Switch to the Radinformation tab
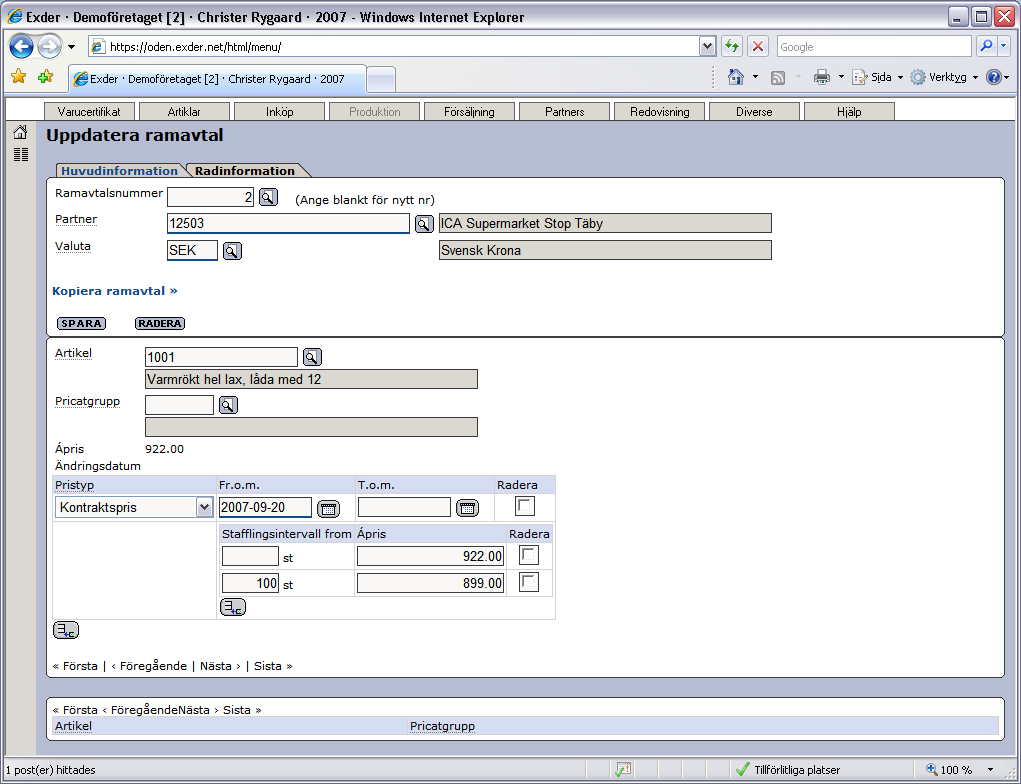The image size is (1021, 784). coord(245,171)
